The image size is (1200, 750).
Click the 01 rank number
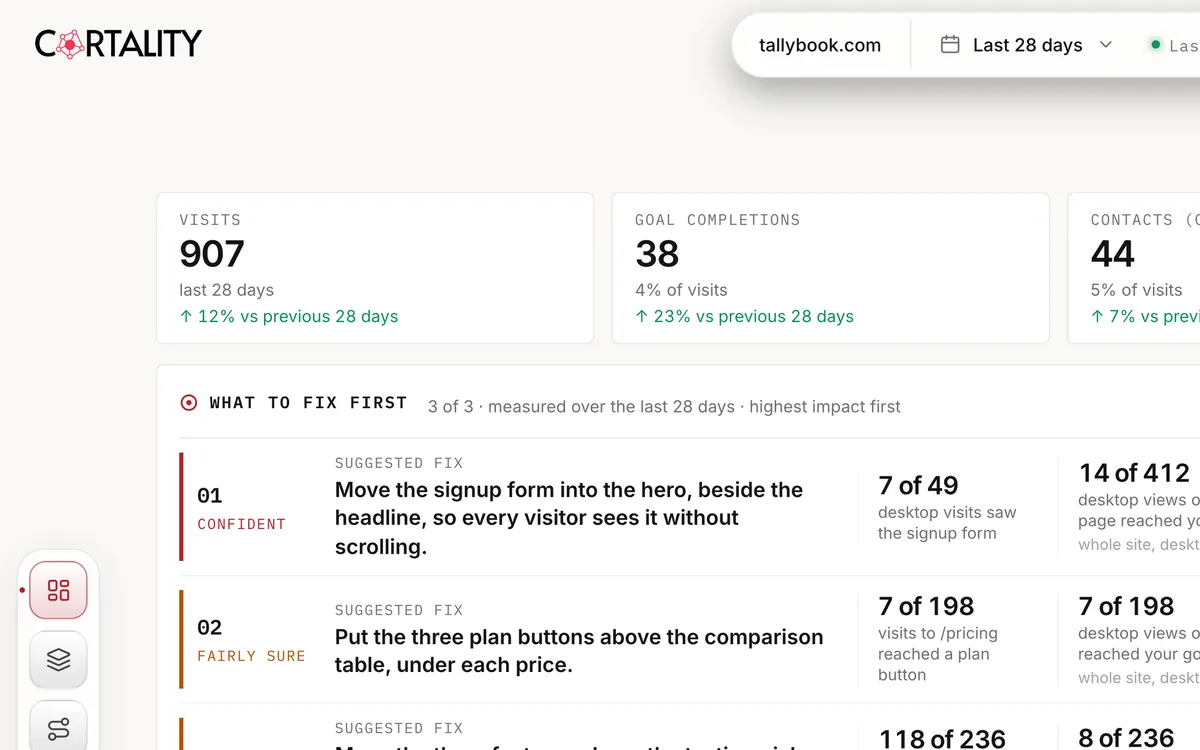pos(209,495)
